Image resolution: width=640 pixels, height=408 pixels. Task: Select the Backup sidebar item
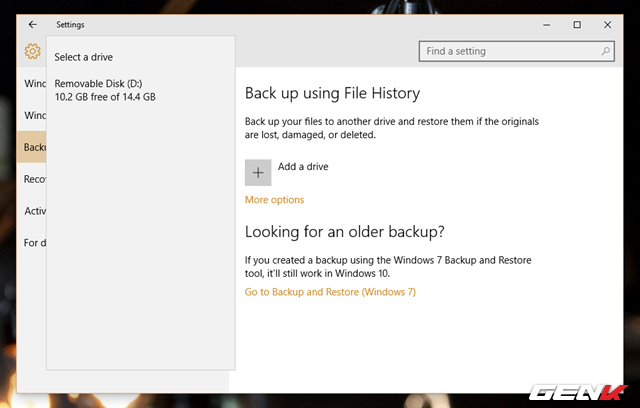click(x=31, y=147)
